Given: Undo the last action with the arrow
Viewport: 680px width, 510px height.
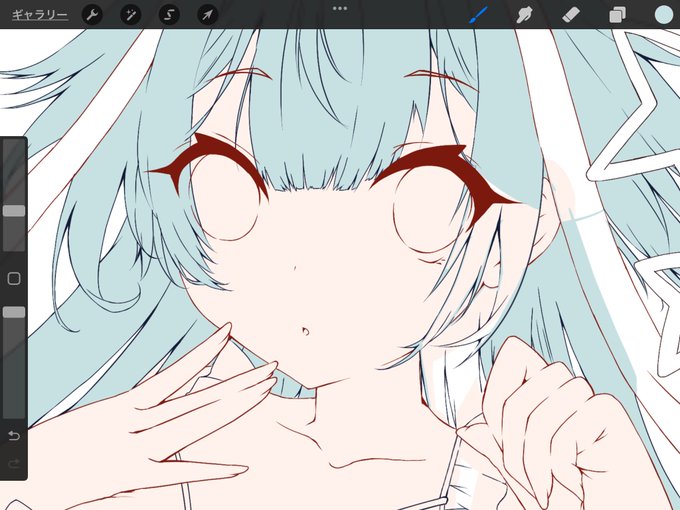Looking at the screenshot, I should tap(14, 435).
